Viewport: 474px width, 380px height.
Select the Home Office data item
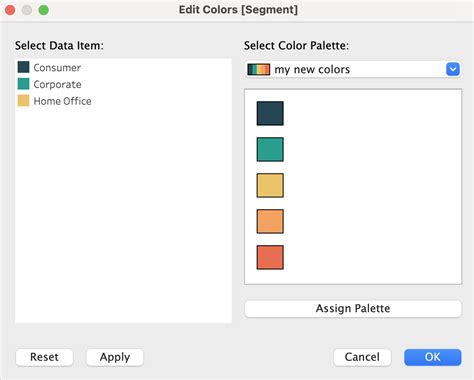click(x=123, y=101)
